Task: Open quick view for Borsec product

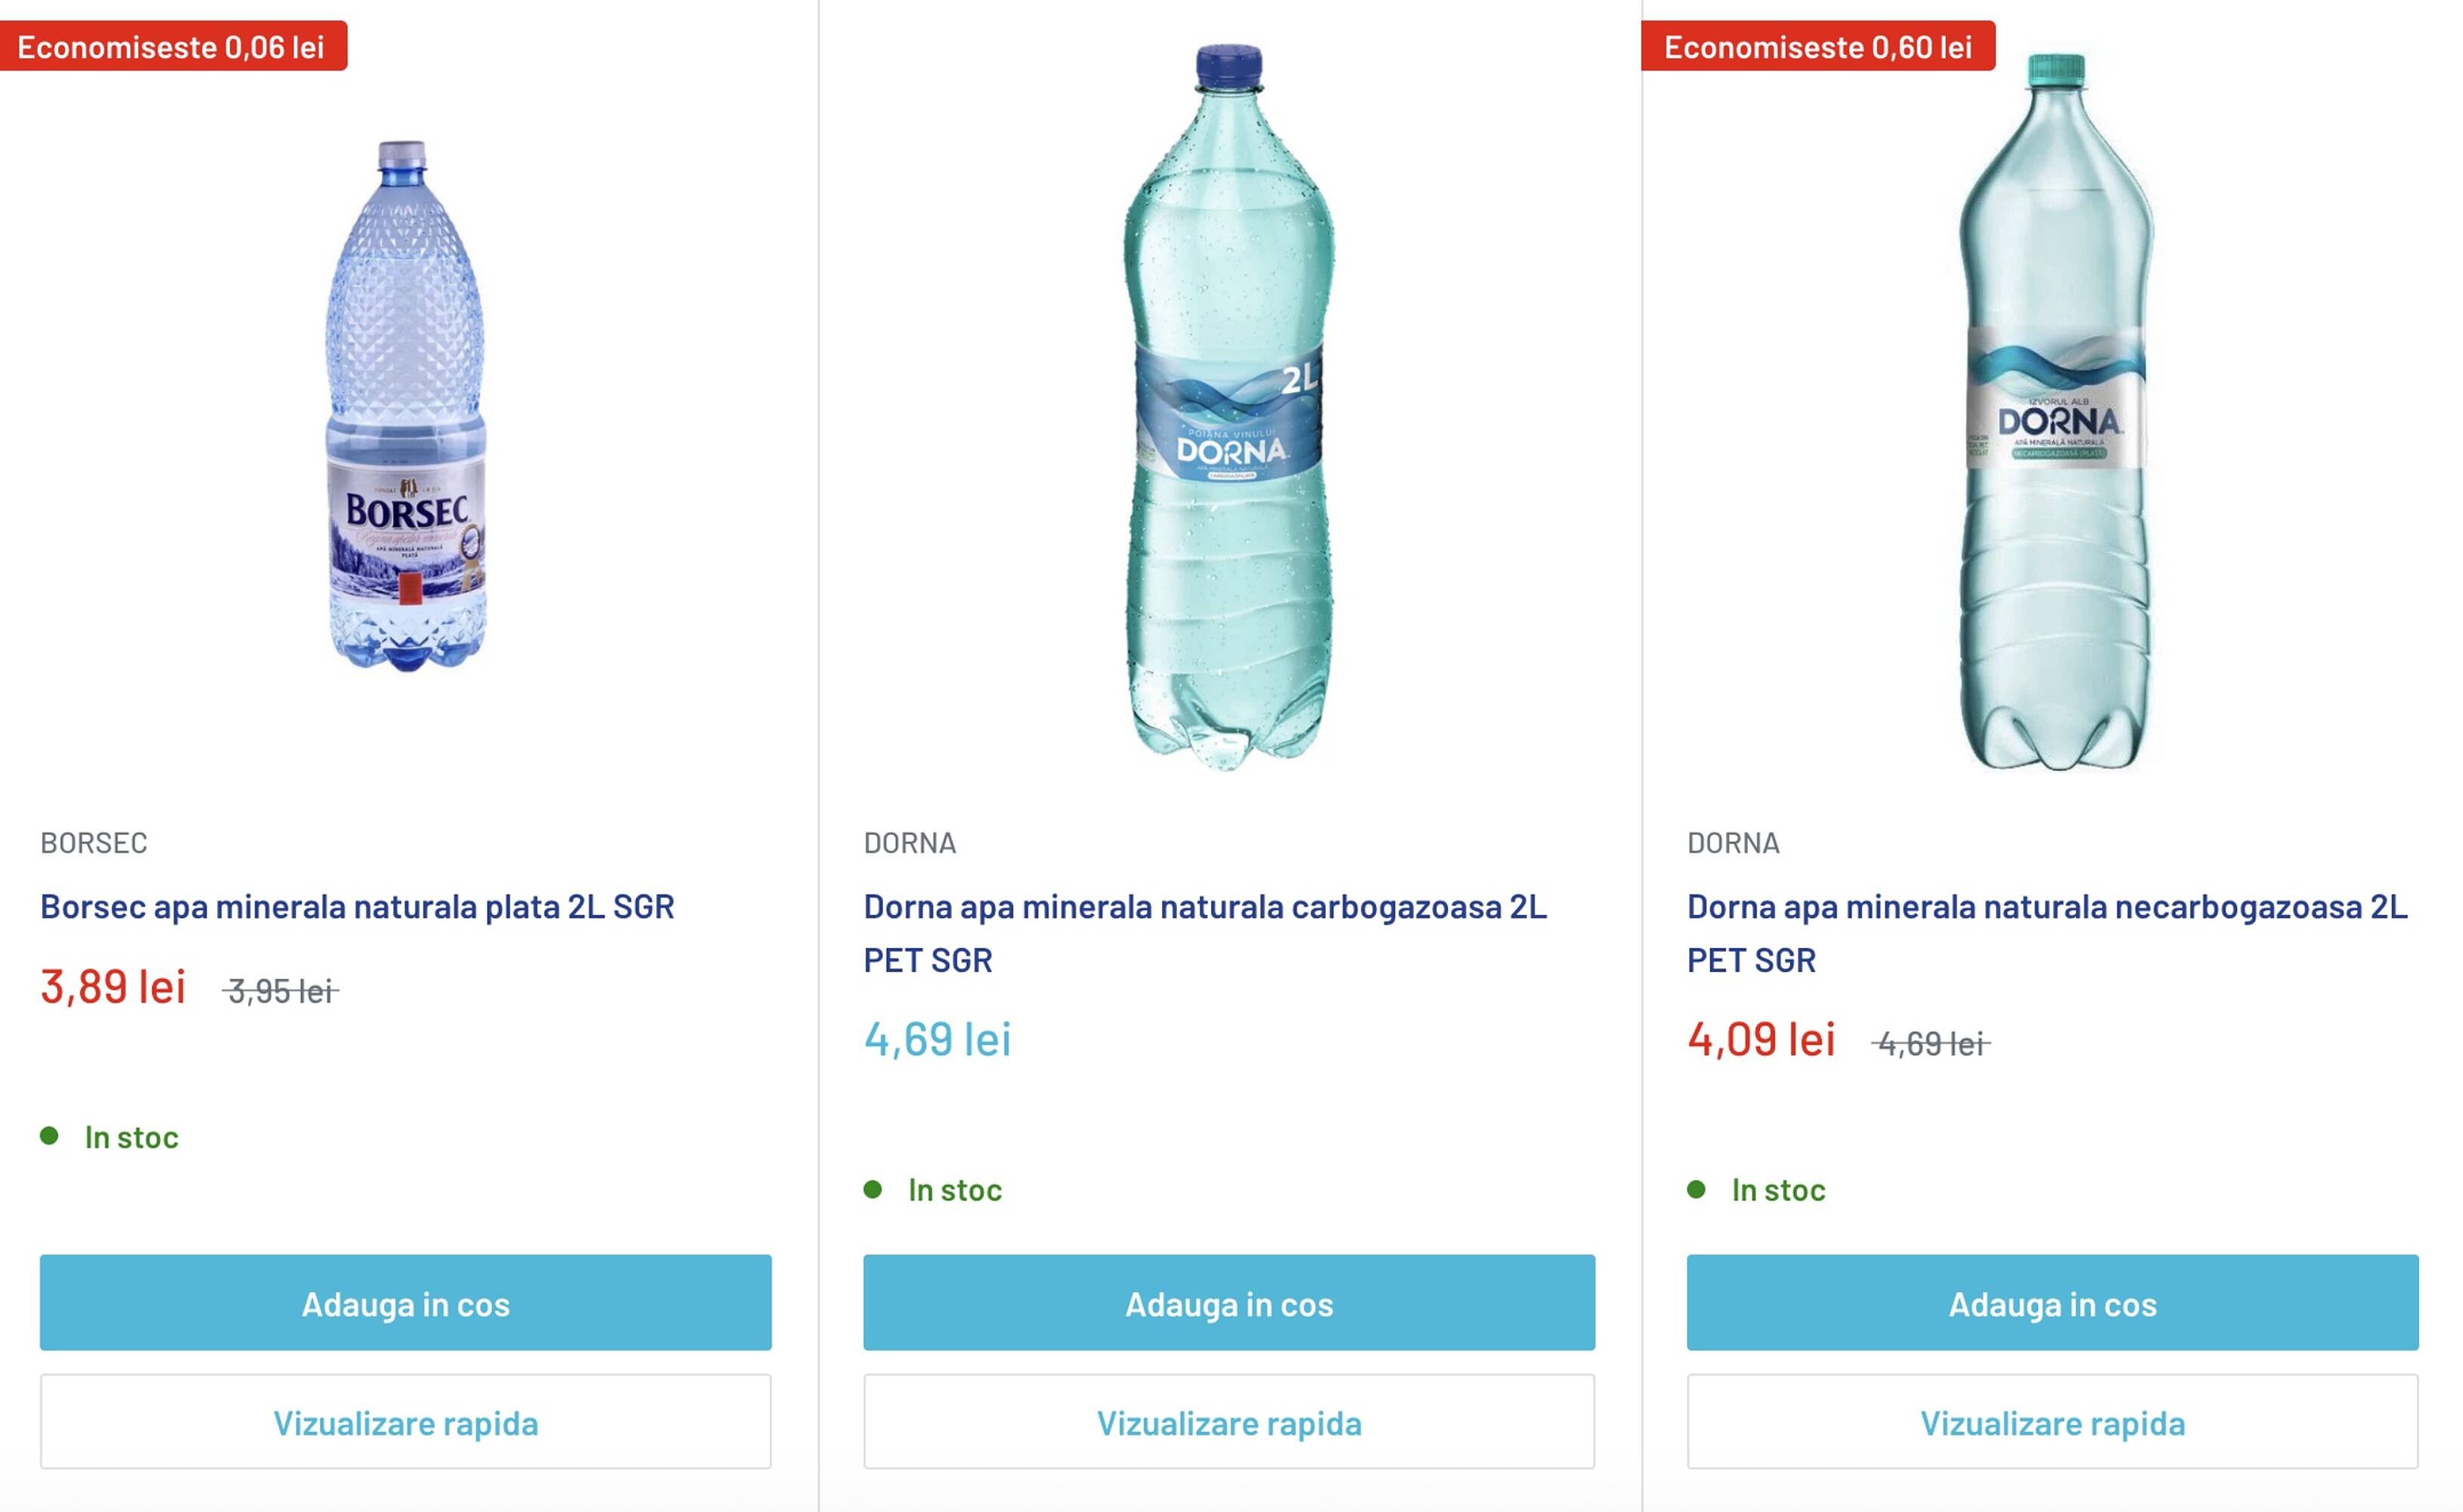Action: point(405,1422)
